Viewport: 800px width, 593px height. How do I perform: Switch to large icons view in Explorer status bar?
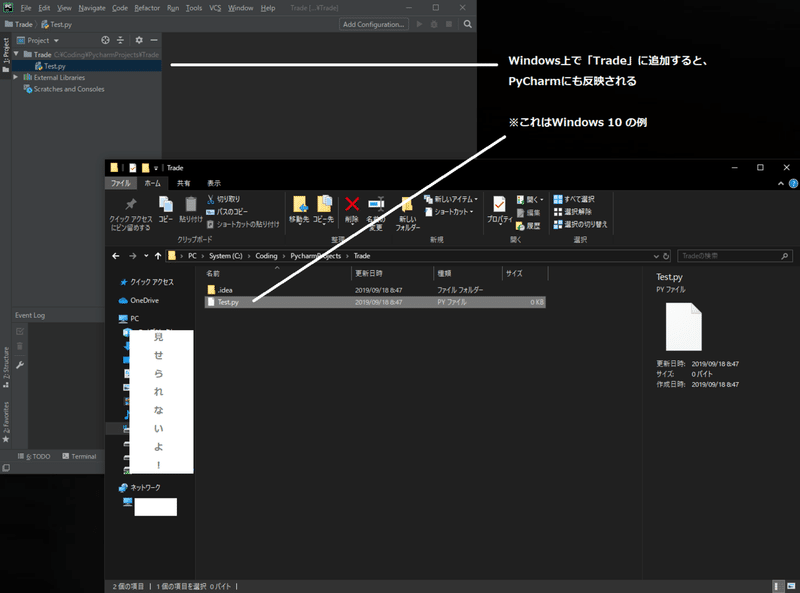[x=791, y=586]
